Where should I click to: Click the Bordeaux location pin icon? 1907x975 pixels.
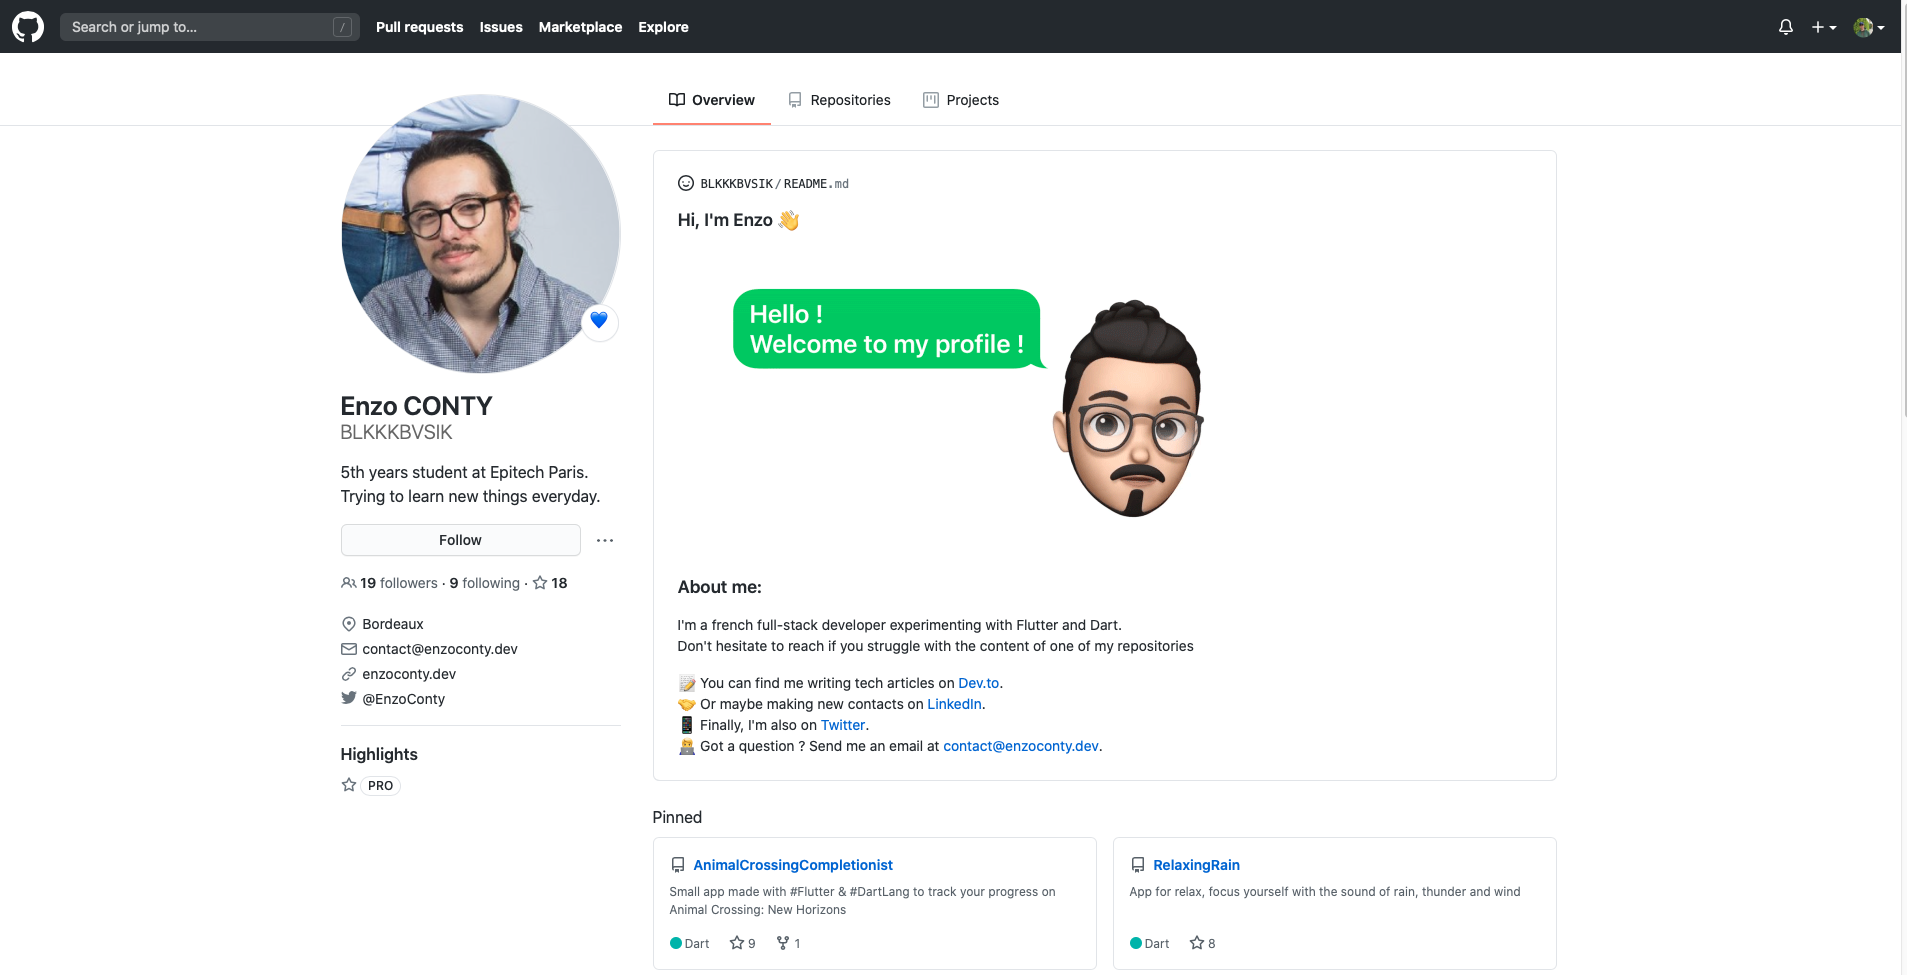pyautogui.click(x=349, y=624)
